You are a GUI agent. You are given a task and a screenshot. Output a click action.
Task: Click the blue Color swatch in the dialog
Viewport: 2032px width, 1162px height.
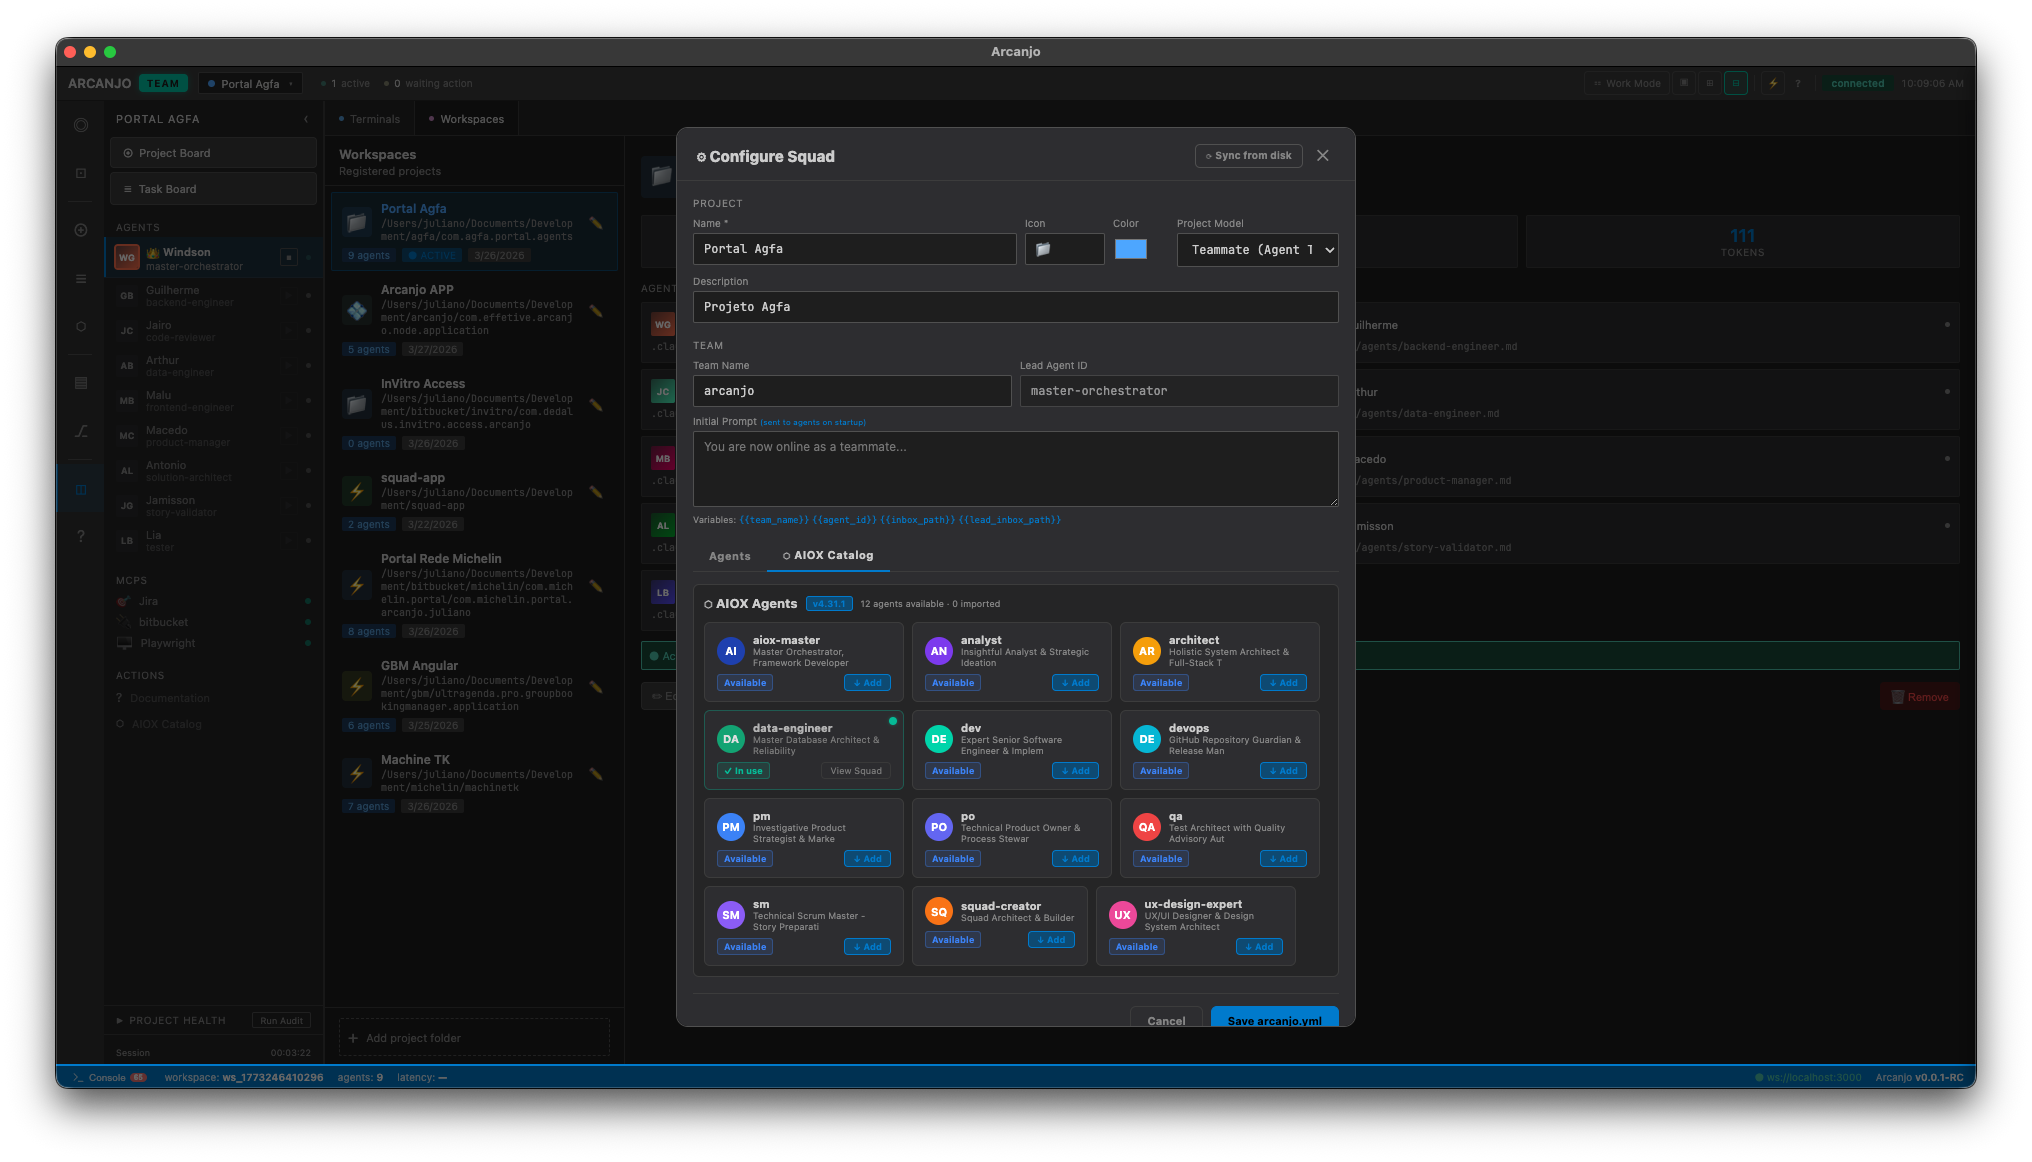point(1131,249)
